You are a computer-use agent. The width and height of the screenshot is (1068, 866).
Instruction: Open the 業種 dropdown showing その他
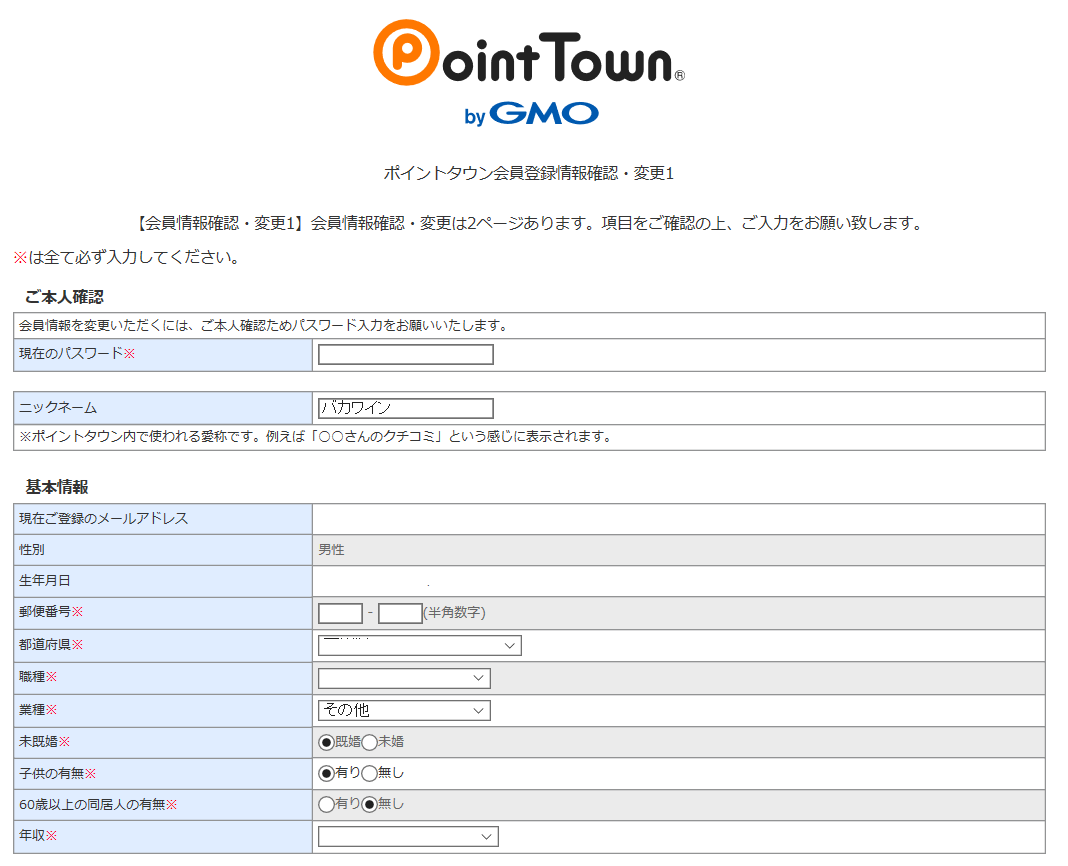[404, 710]
